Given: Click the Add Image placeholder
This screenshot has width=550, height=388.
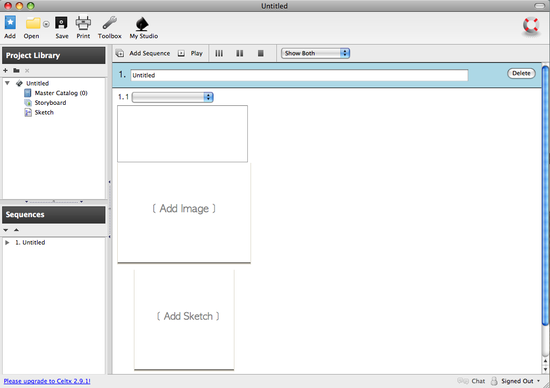Looking at the screenshot, I should point(184,212).
